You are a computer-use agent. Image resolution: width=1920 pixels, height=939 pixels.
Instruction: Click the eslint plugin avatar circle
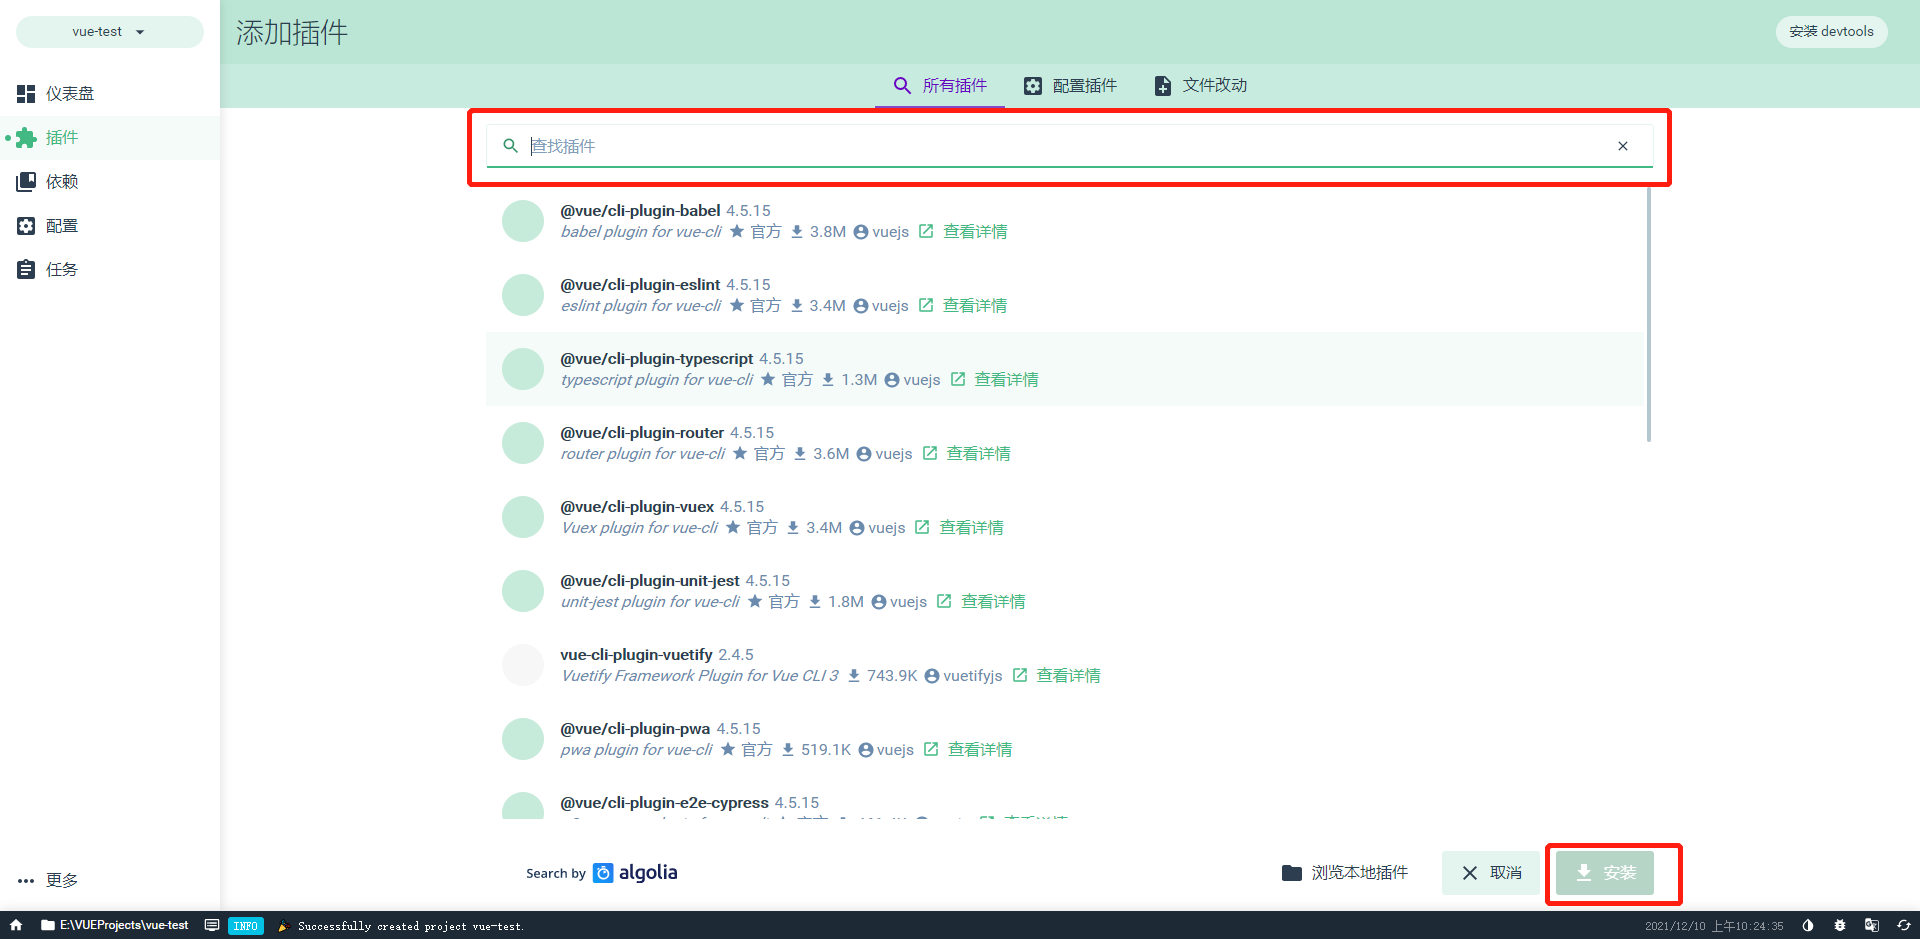pos(522,295)
